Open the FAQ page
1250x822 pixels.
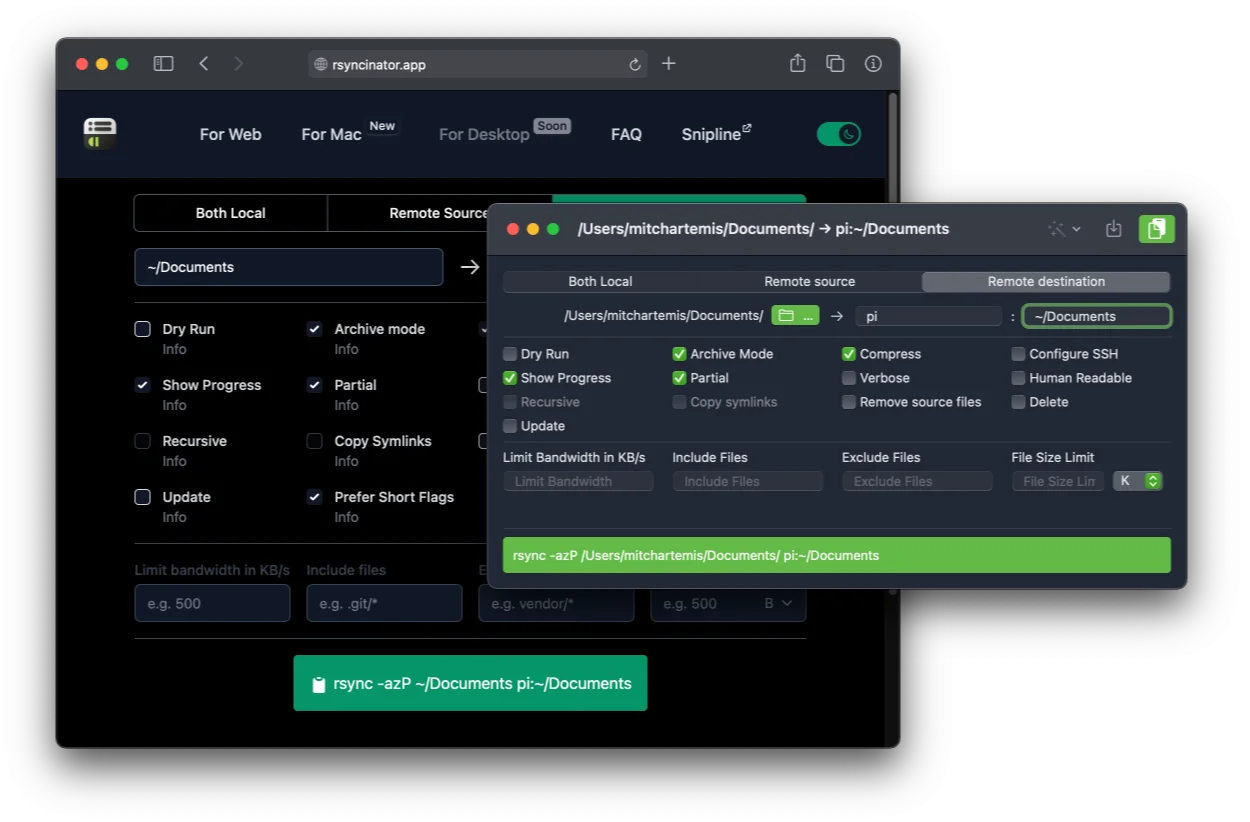coord(626,133)
